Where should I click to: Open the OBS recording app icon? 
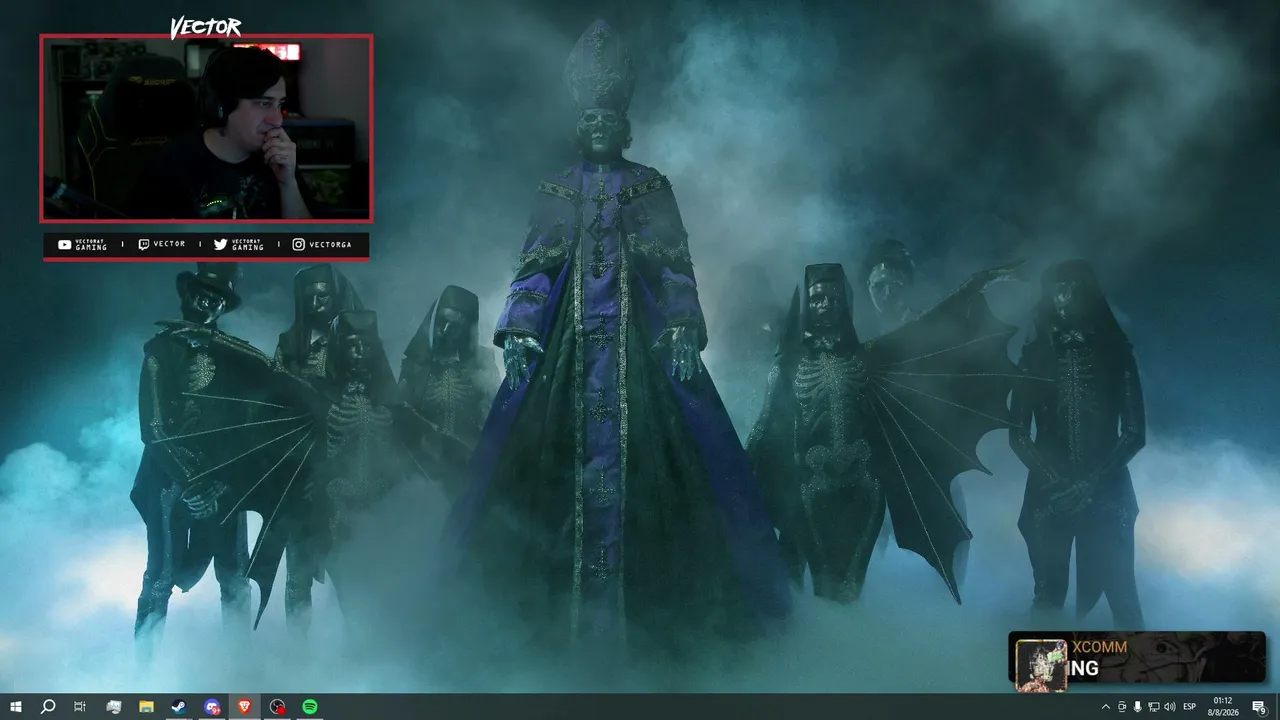(x=278, y=707)
